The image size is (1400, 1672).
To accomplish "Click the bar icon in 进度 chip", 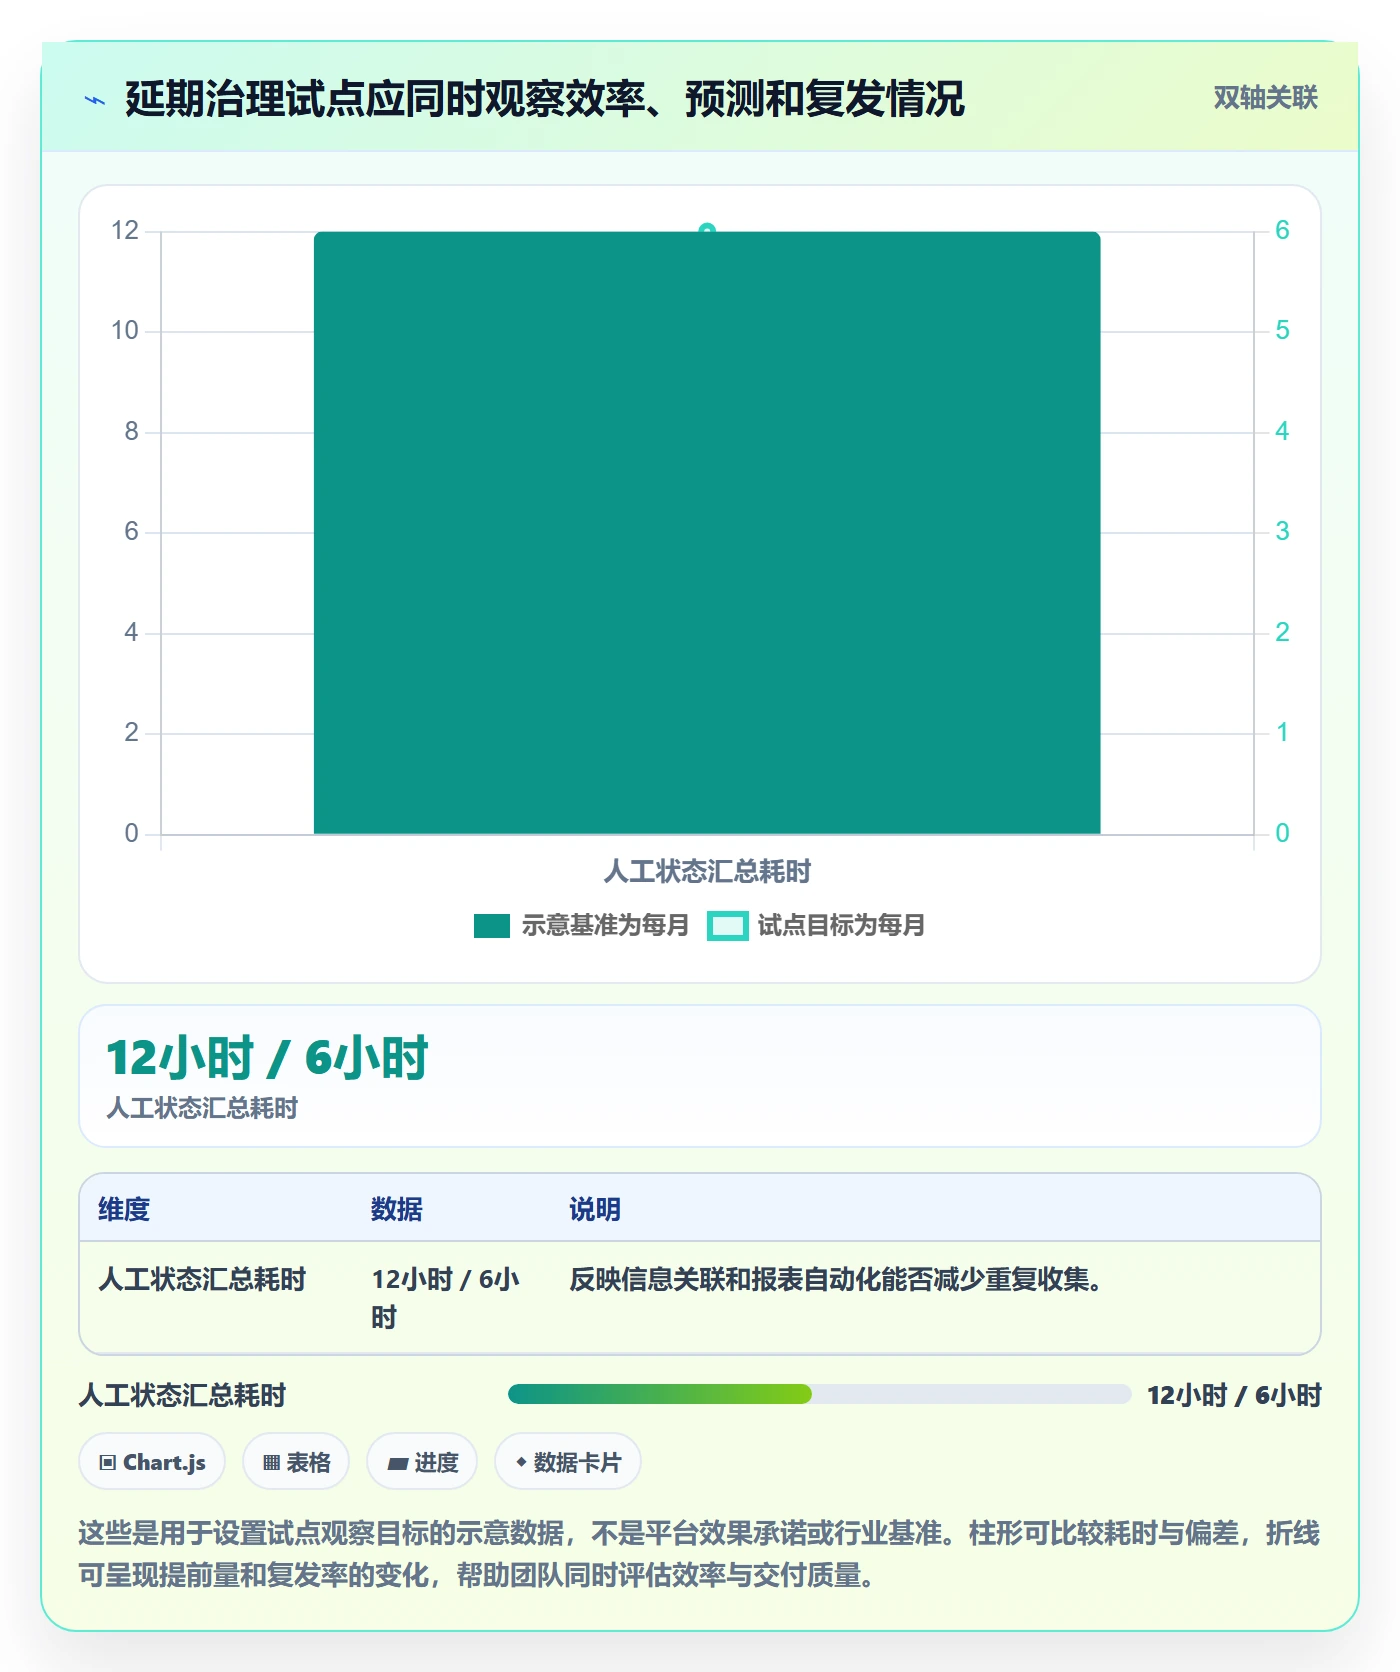I will (398, 1464).
